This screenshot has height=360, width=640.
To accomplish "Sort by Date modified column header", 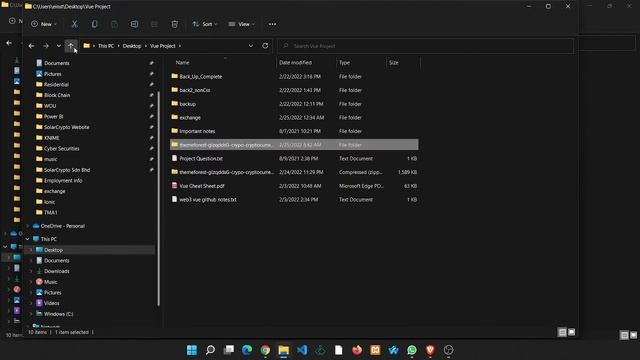I will click(x=296, y=62).
